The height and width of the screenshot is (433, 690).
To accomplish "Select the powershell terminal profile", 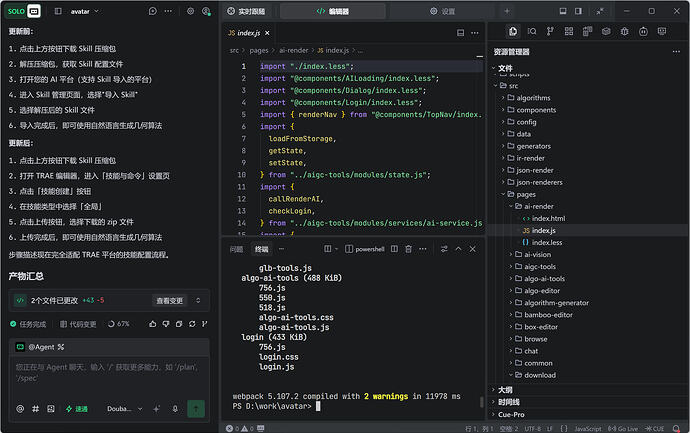I will 365,249.
